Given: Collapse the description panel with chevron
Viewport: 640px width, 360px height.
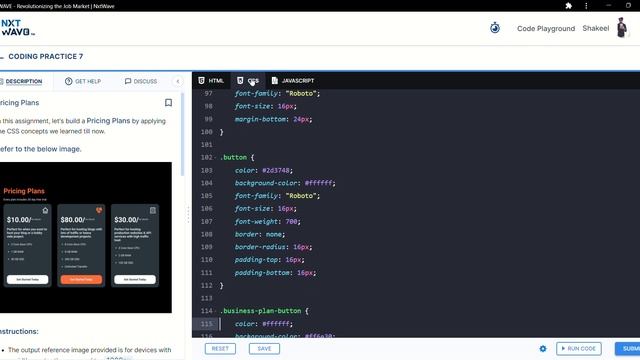Looking at the screenshot, I should click(178, 81).
